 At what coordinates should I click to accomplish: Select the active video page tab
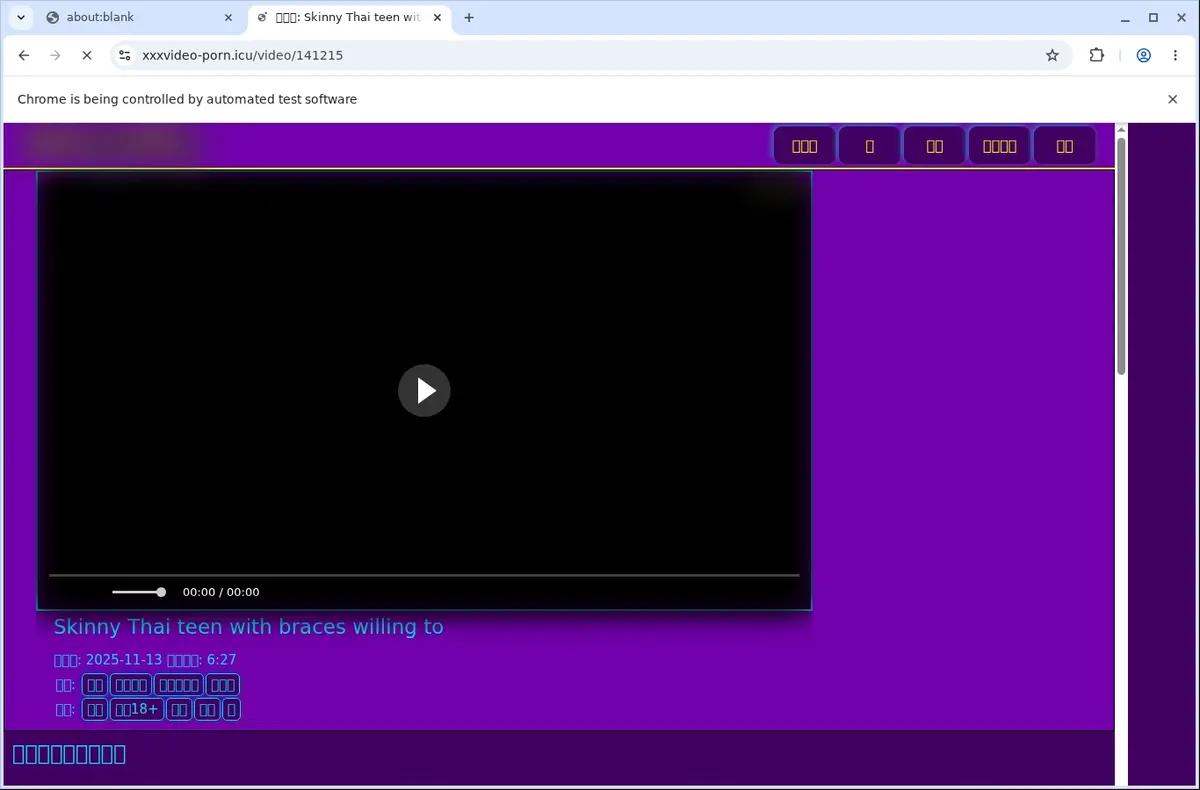pyautogui.click(x=350, y=17)
